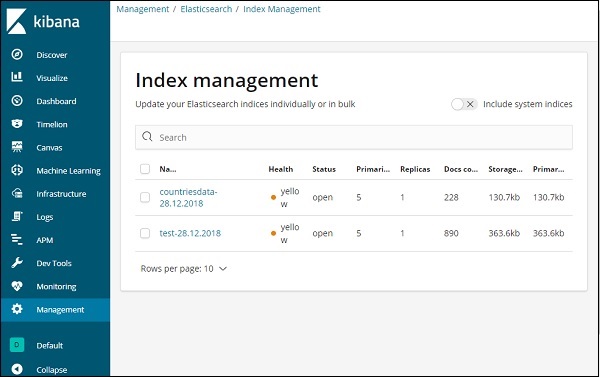Open test-28.12.2018 index link
The width and height of the screenshot is (600, 377).
point(190,233)
